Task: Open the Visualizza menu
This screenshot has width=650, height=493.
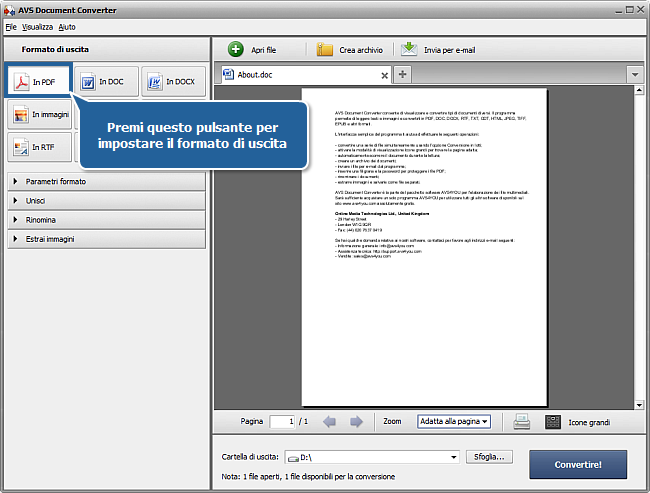Action: [x=37, y=27]
